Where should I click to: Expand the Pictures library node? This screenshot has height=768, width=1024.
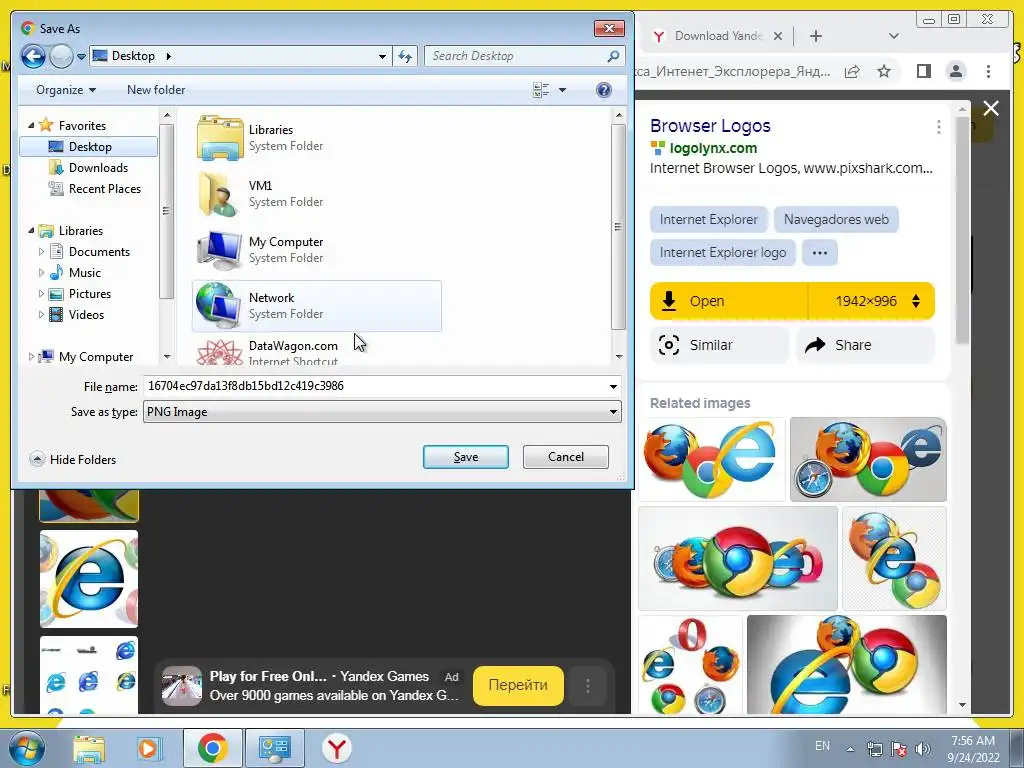[x=41, y=294]
